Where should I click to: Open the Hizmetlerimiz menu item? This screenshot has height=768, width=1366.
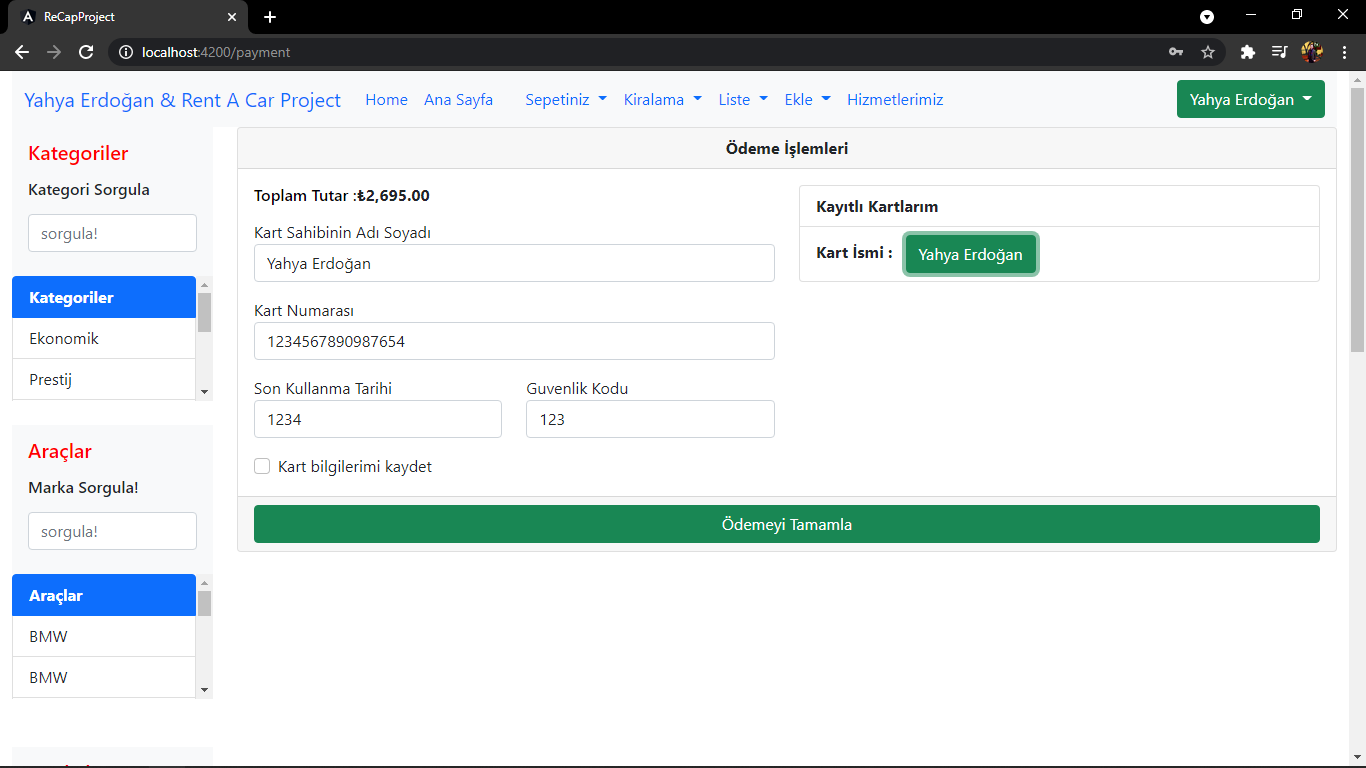894,99
